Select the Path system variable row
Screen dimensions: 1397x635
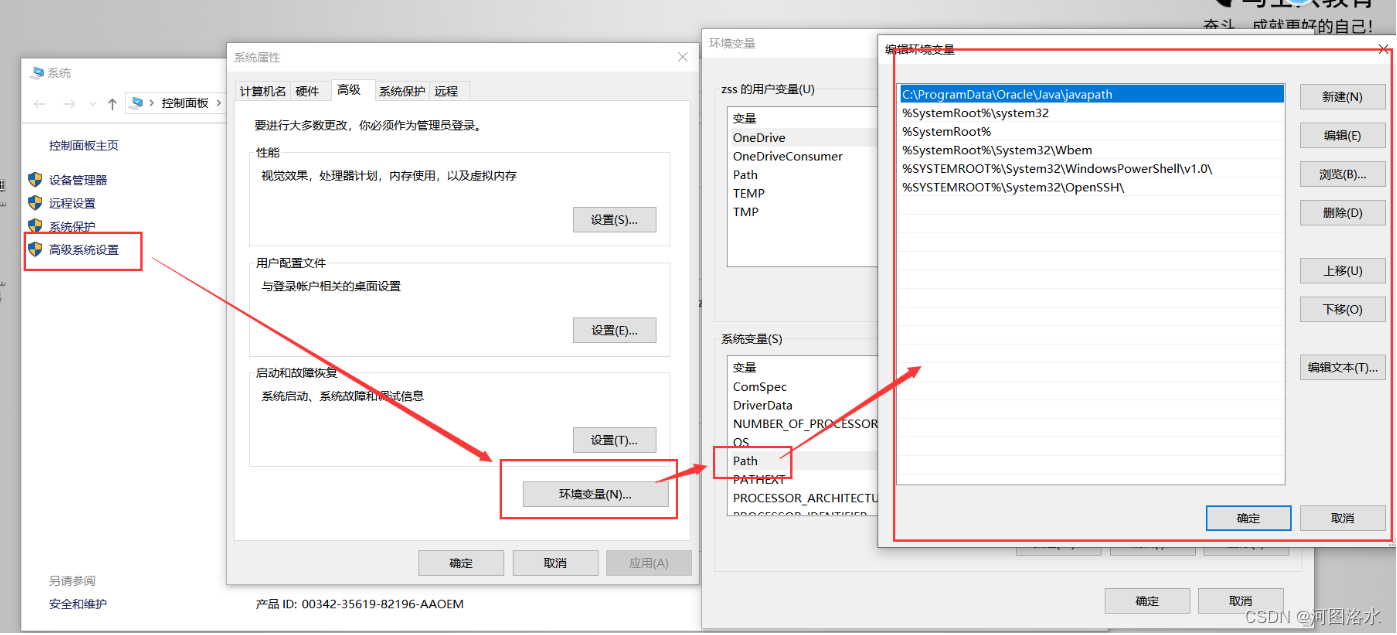[x=745, y=461]
